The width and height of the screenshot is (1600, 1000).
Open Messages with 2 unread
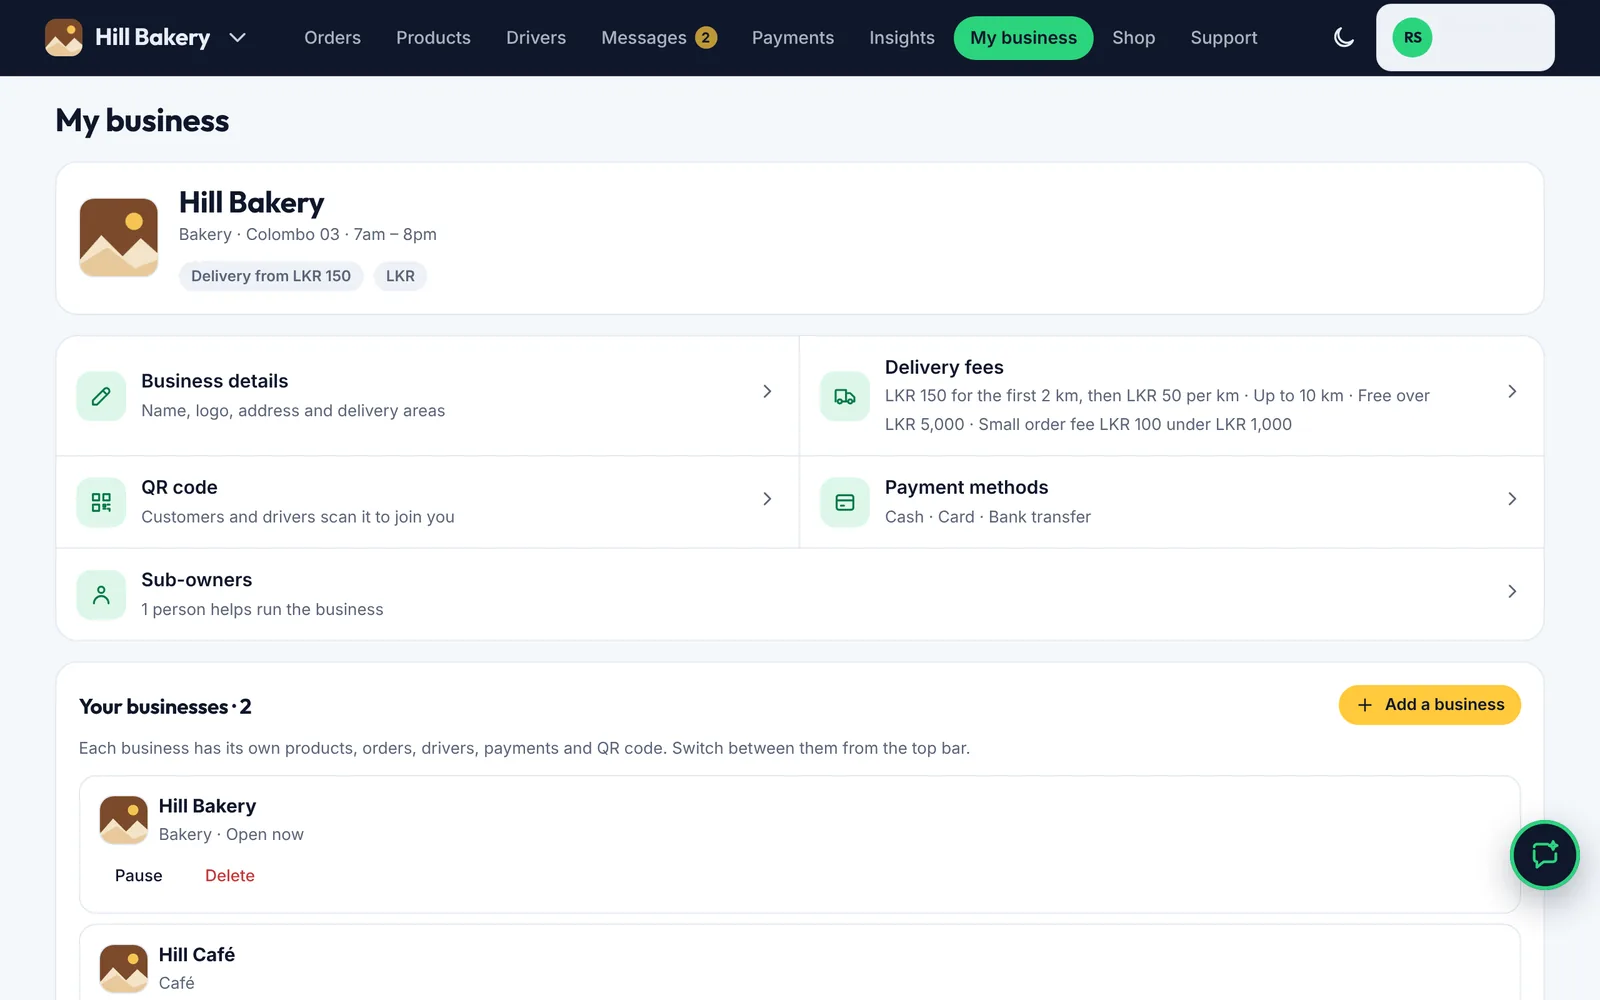659,38
